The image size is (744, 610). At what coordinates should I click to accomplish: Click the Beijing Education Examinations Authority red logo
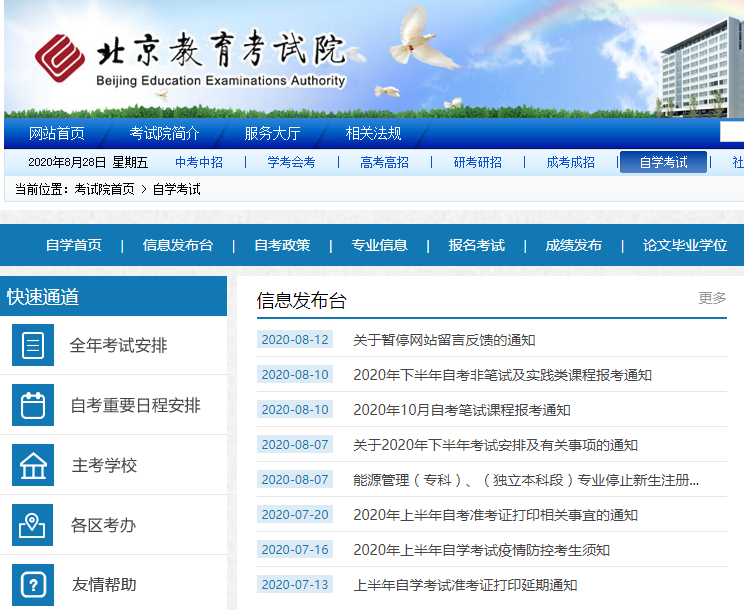60,58
